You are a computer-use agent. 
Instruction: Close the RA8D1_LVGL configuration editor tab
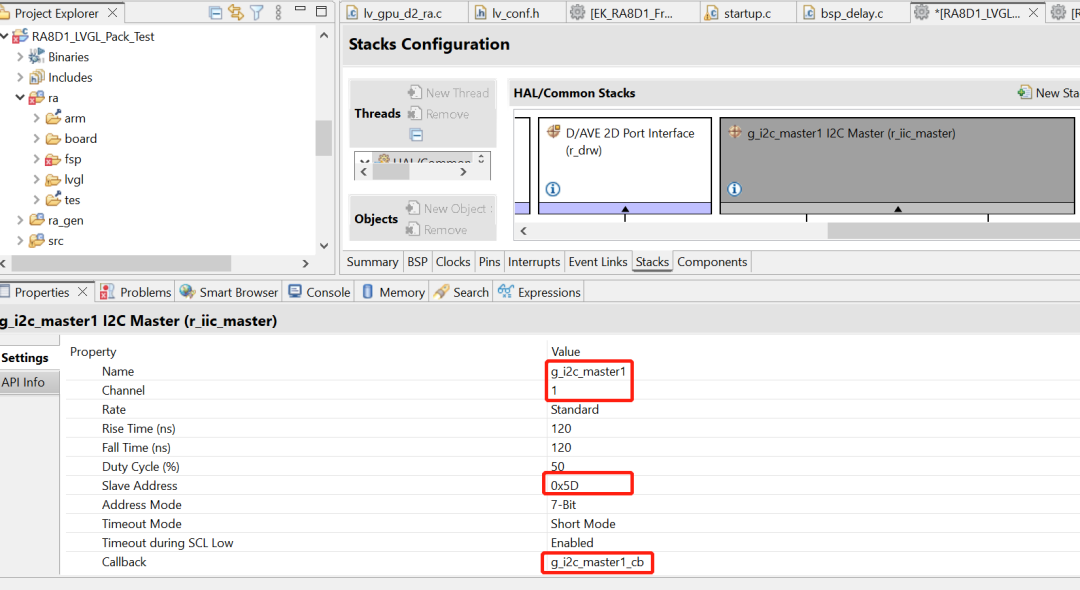point(1033,12)
